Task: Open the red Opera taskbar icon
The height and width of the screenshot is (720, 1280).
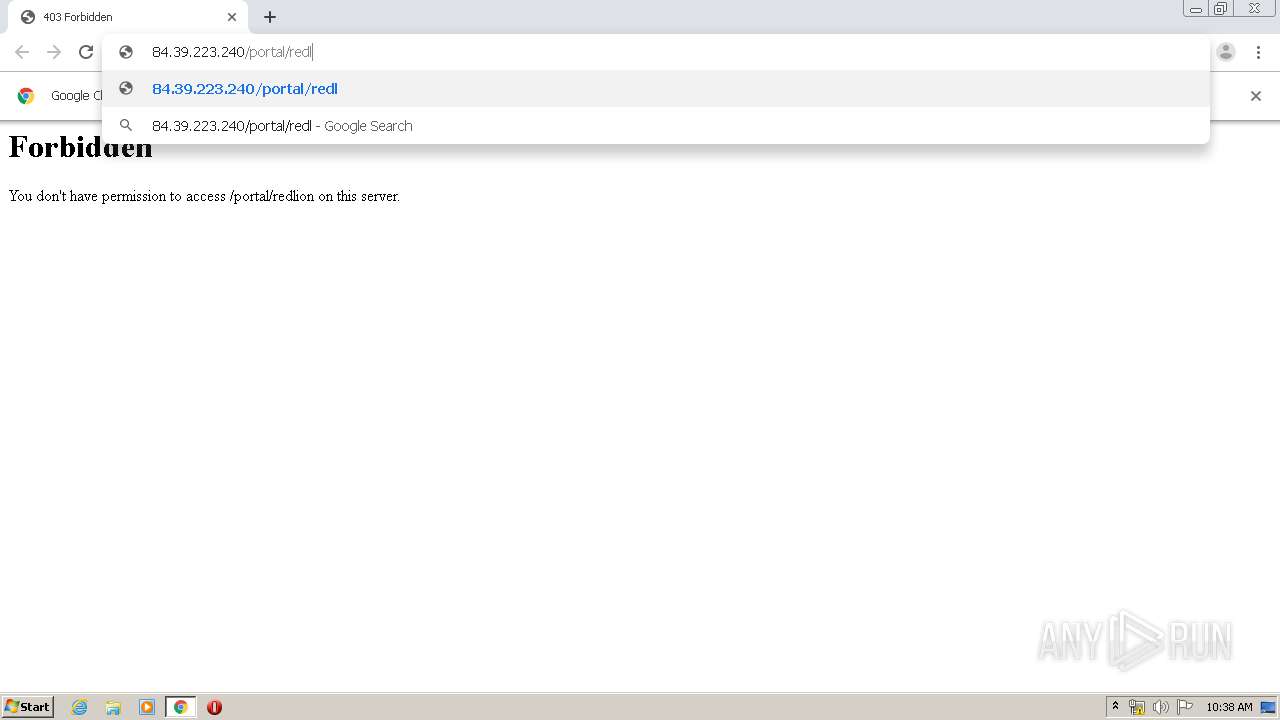Action: [x=214, y=707]
